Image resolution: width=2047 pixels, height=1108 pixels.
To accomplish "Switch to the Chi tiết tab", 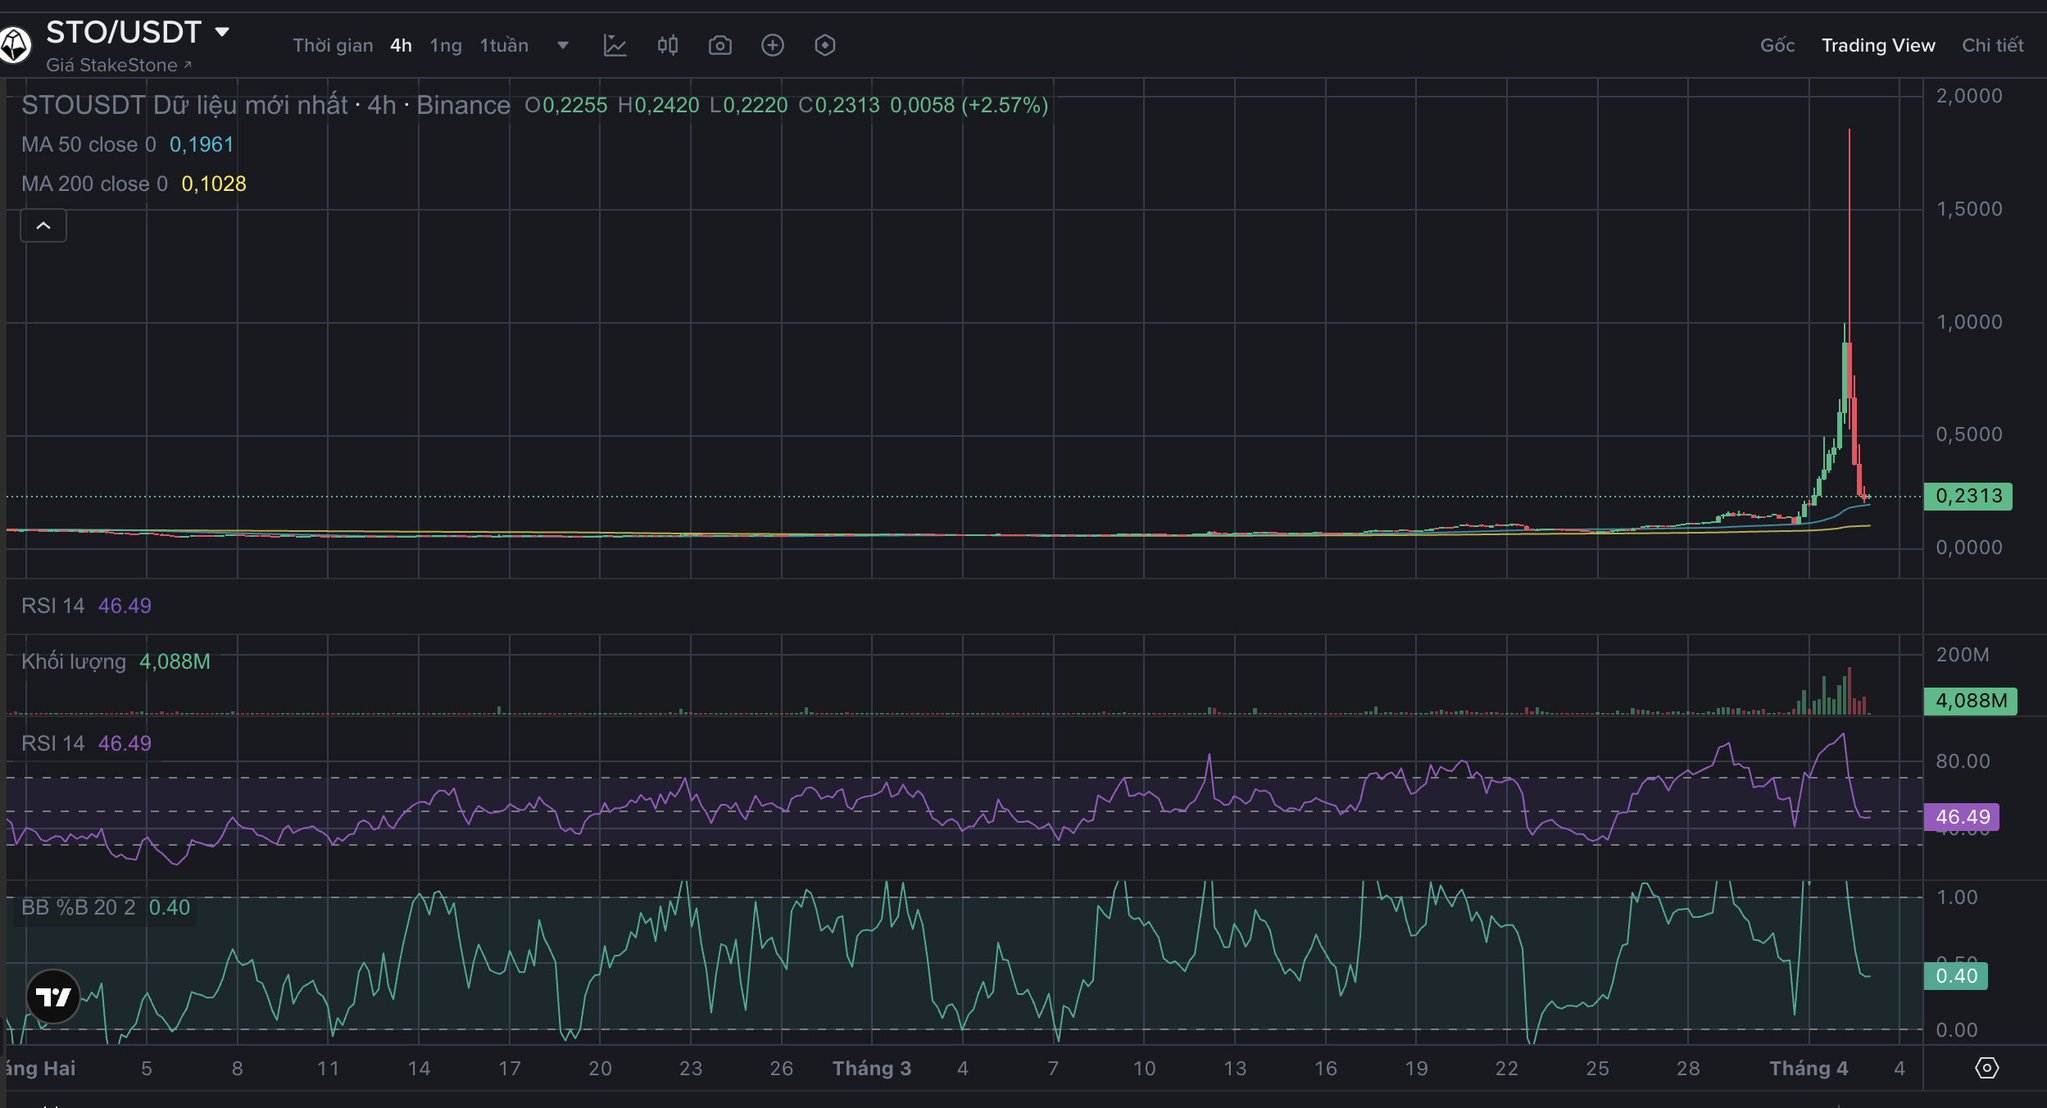I will click(x=1992, y=45).
